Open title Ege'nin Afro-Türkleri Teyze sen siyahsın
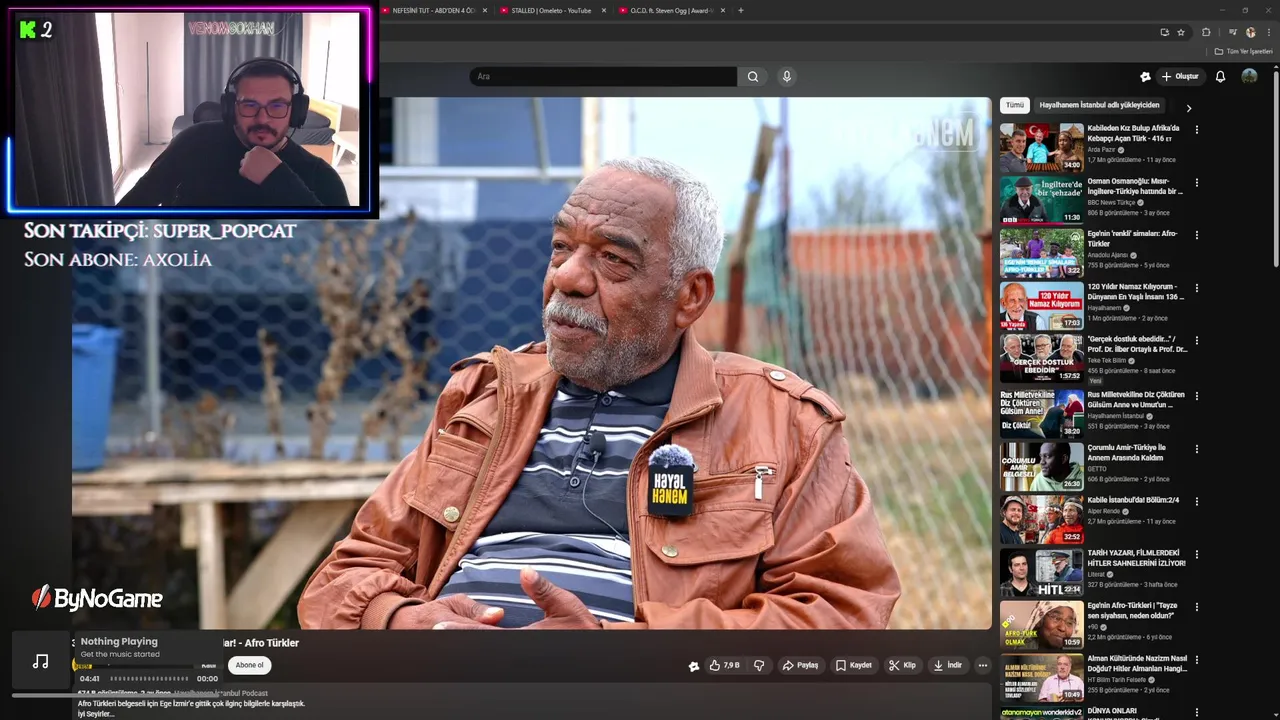Image resolution: width=1280 pixels, height=720 pixels. [1131, 611]
